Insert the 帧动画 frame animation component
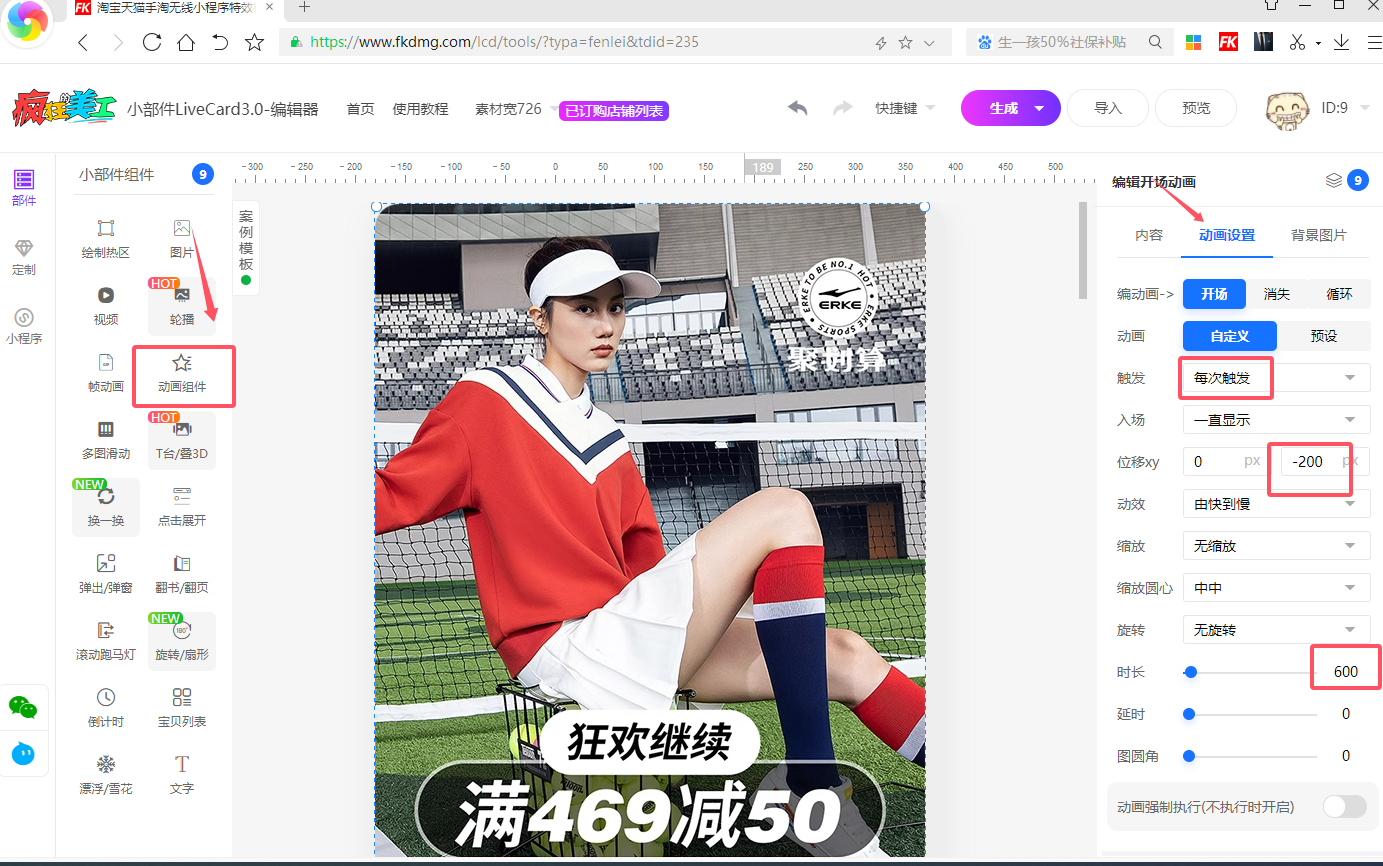 pos(106,373)
